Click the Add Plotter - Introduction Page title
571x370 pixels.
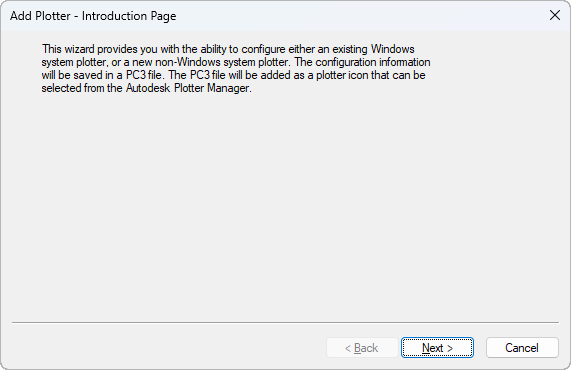tap(93, 16)
